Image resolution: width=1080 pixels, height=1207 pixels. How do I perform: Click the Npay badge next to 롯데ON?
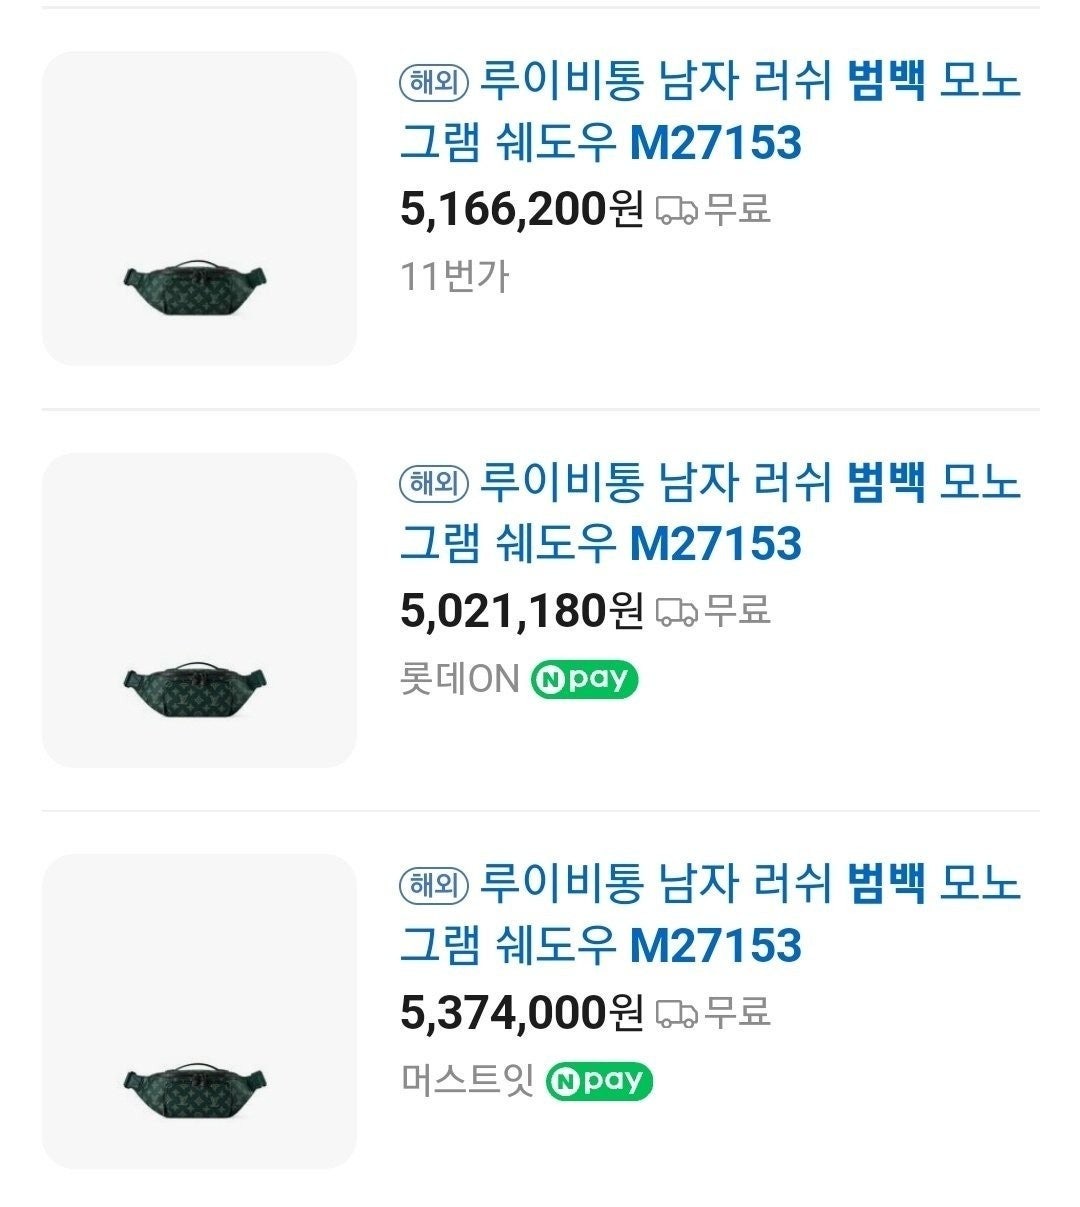(584, 680)
